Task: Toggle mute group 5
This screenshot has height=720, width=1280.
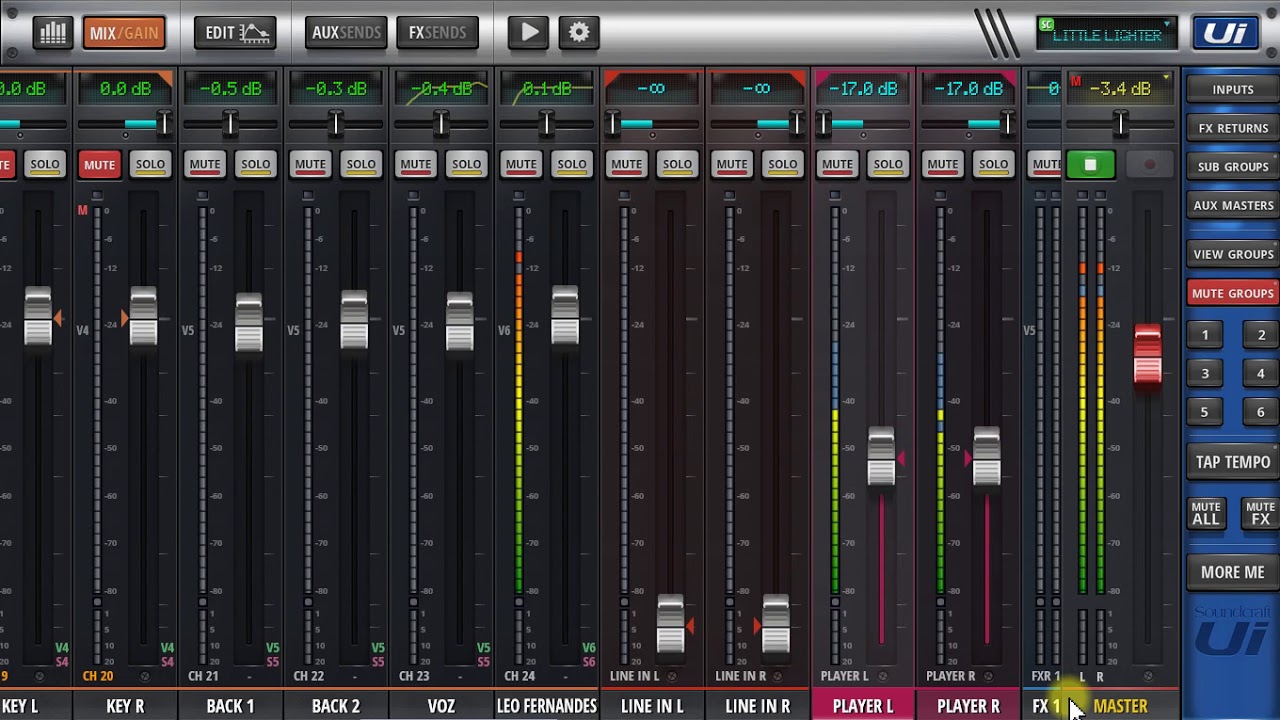Action: click(x=1205, y=412)
